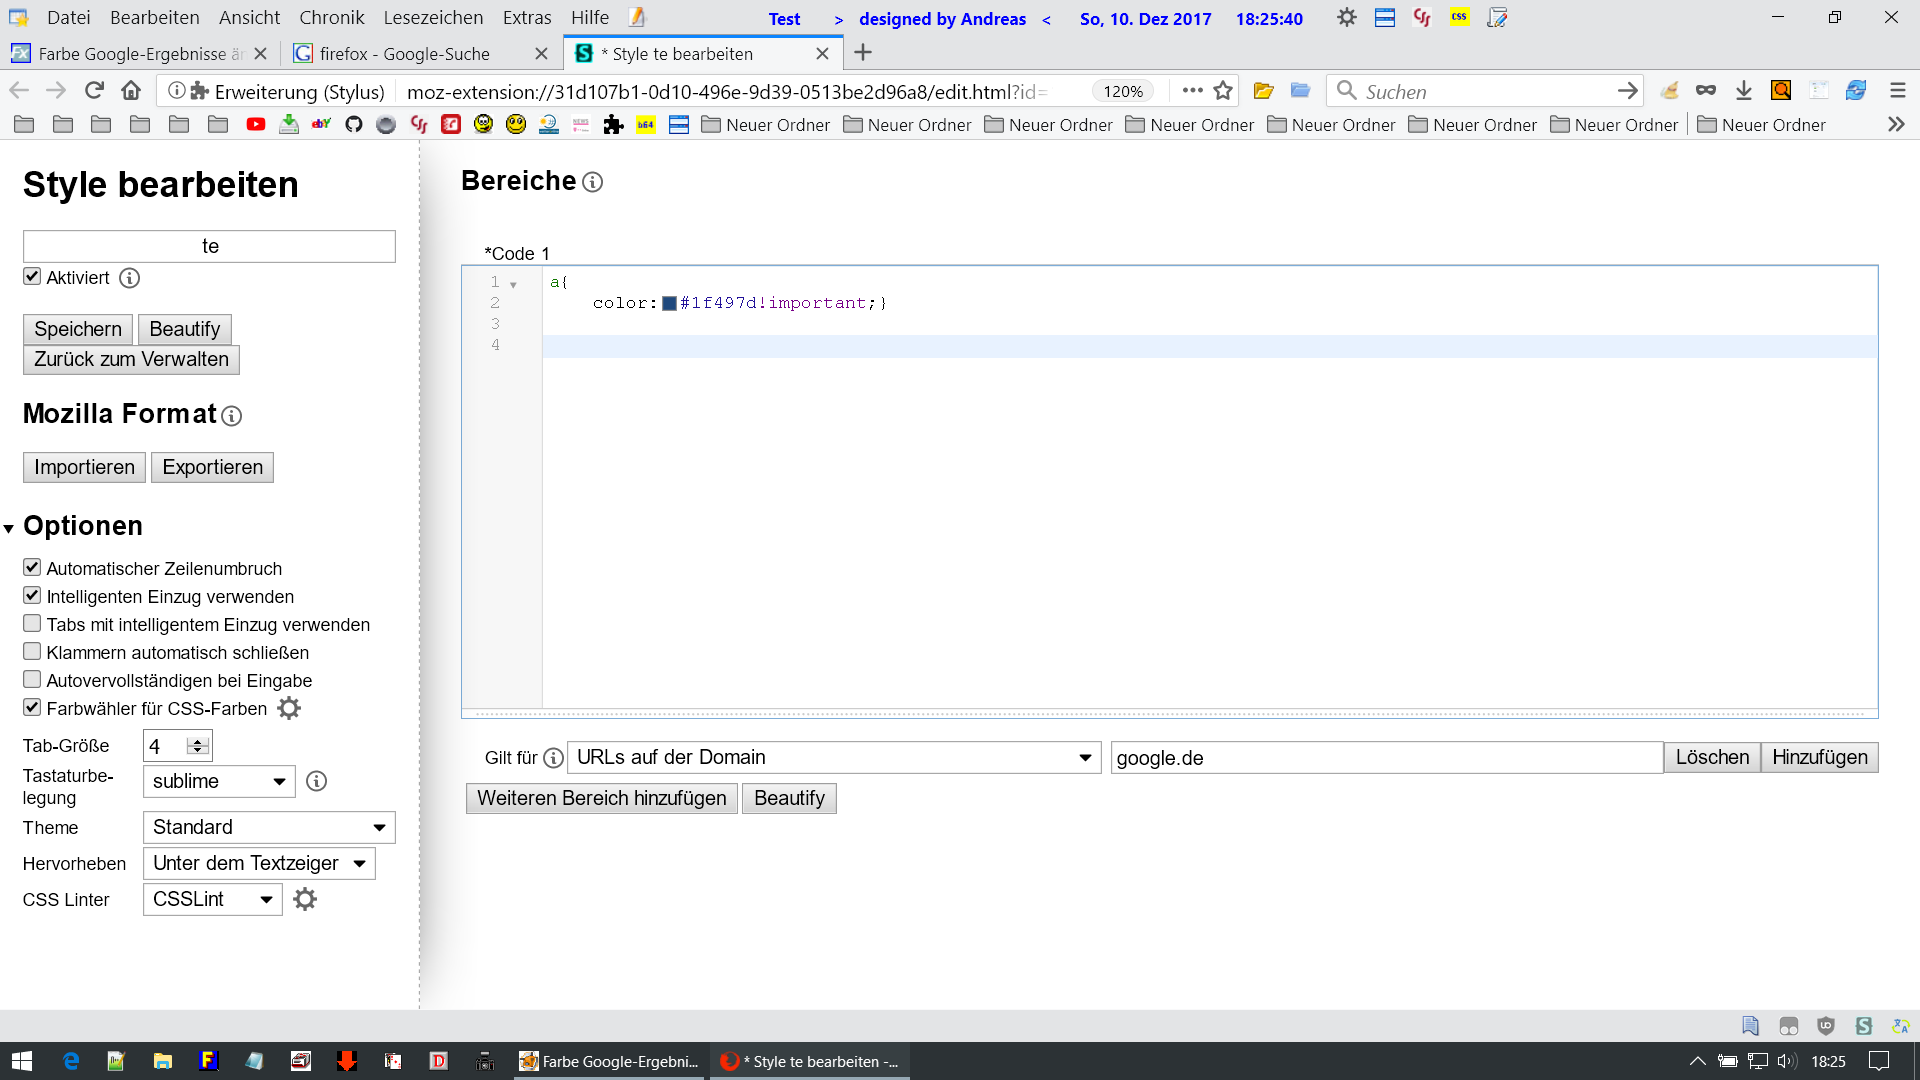Open the YouTube bookmark icon
1920x1080 pixels.
256,125
